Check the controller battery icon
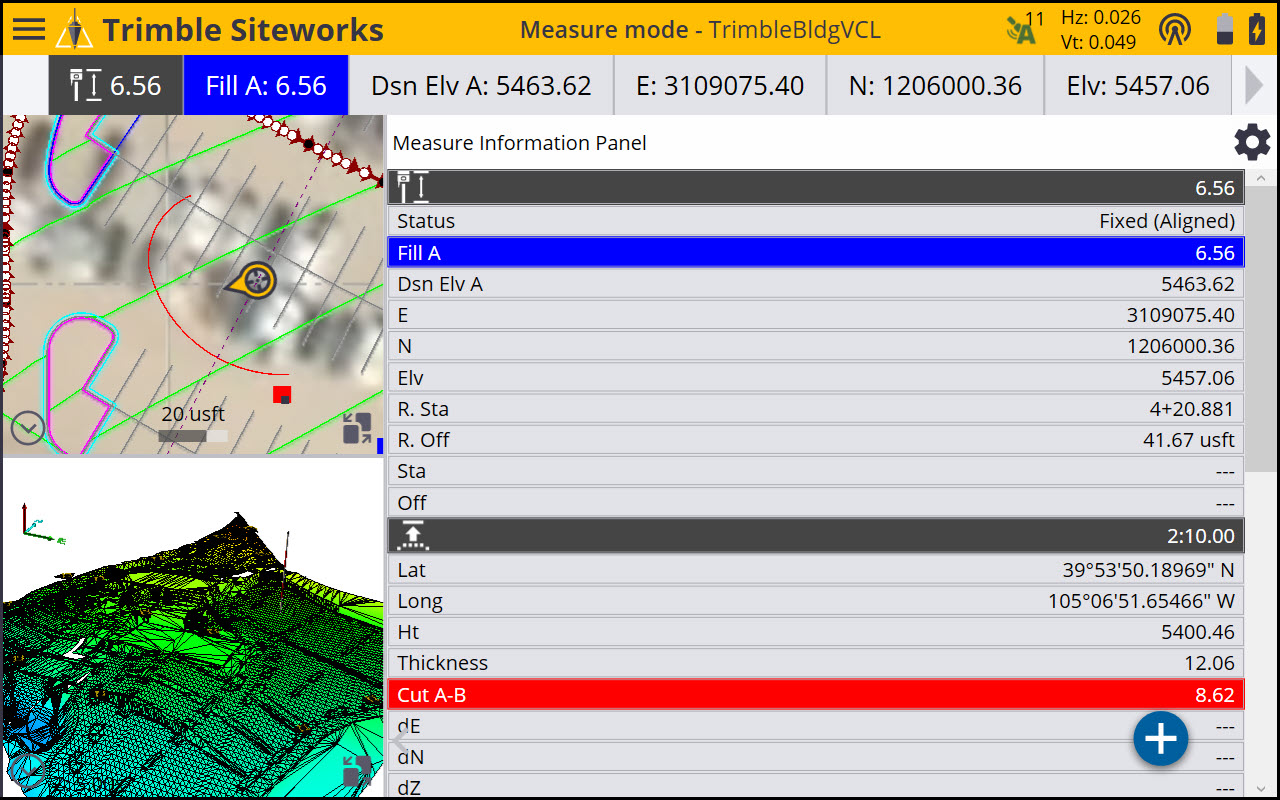The image size is (1280, 800). (1224, 29)
